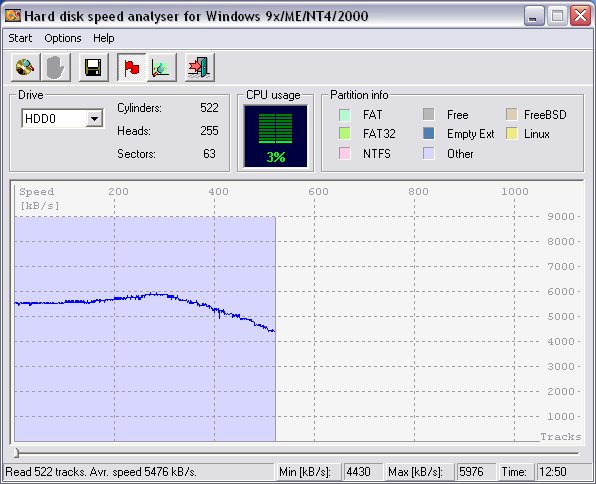Open the Options menu
This screenshot has width=596, height=484.
(63, 38)
